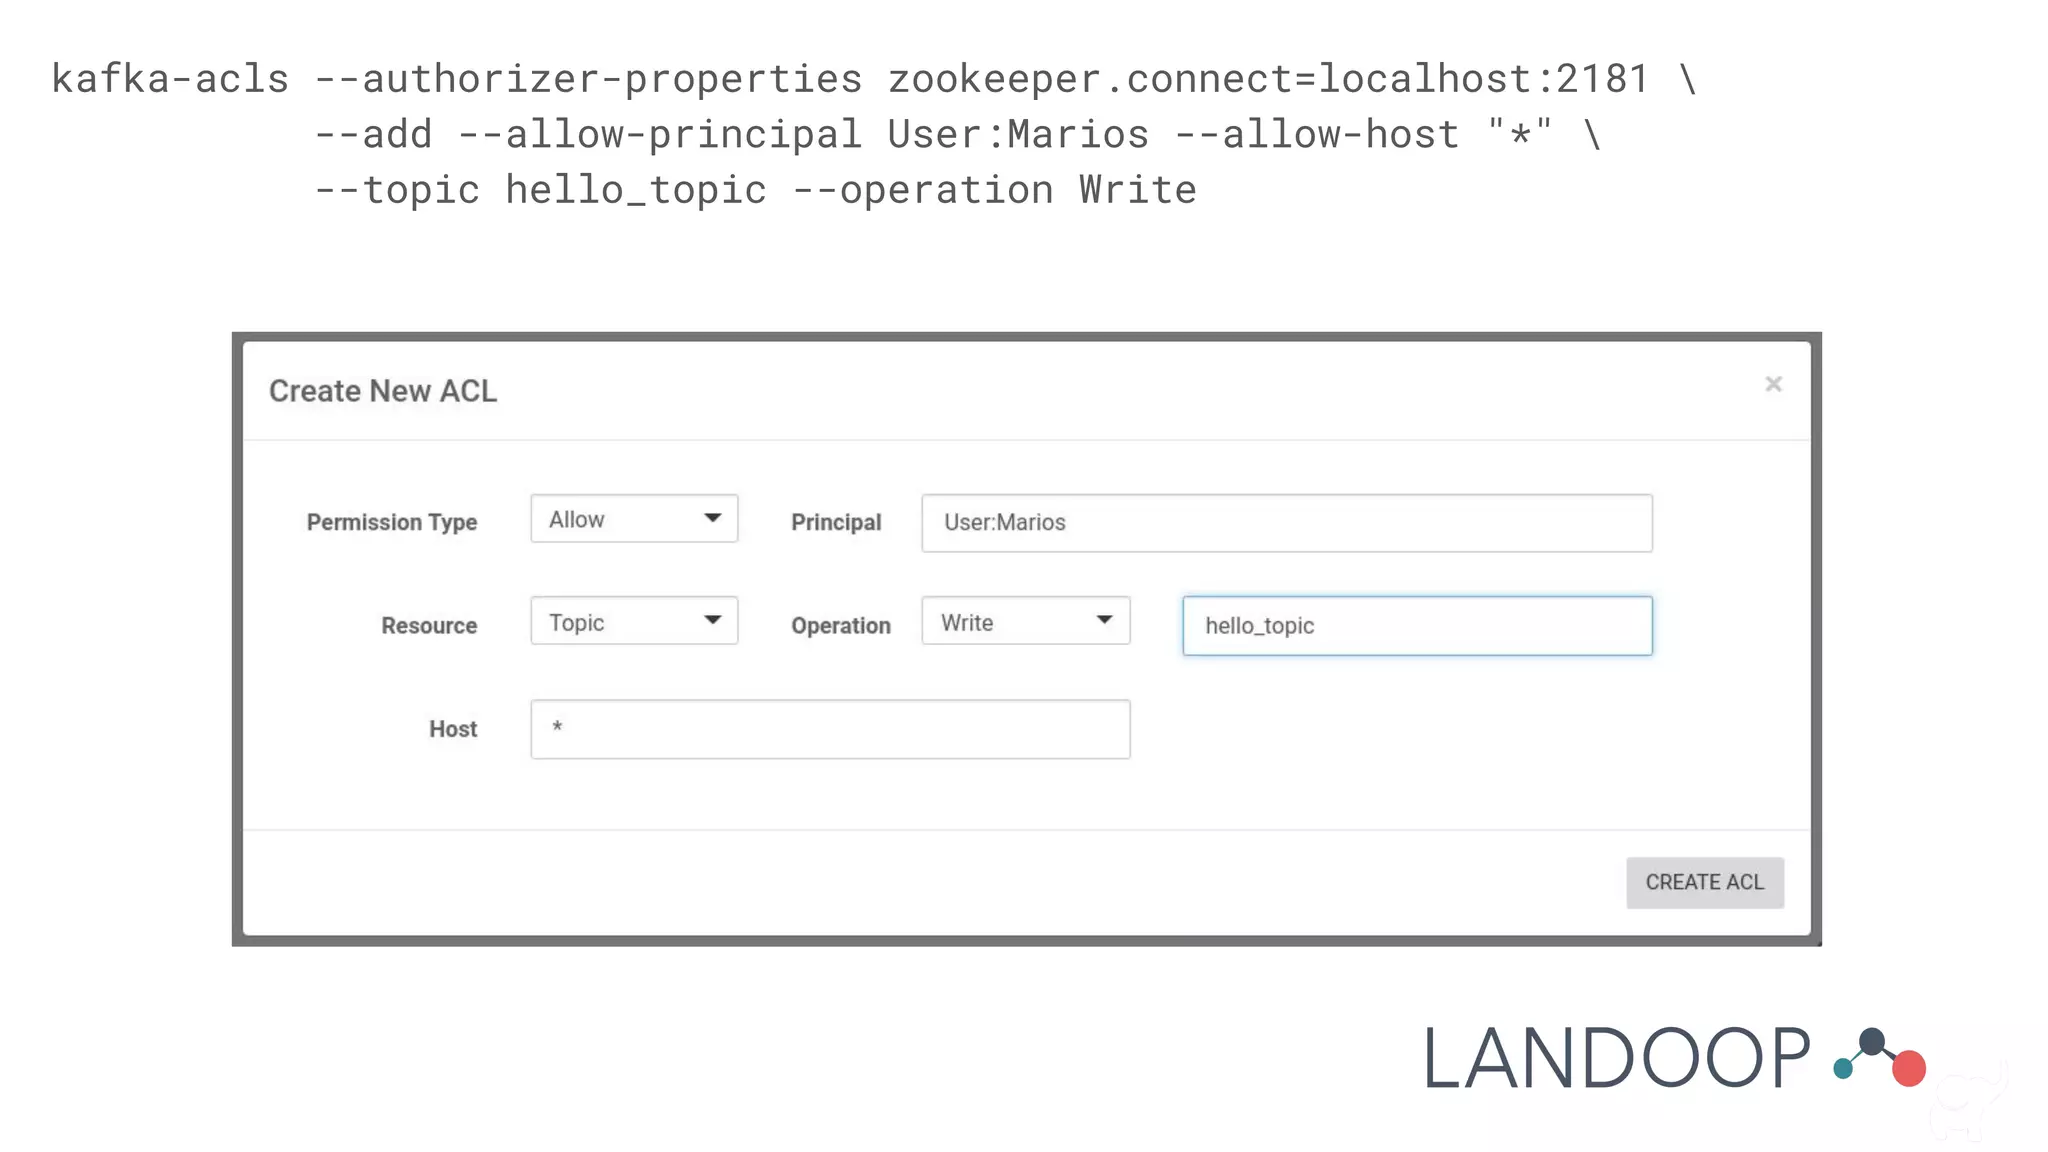This screenshot has width=2048, height=1152.
Task: Click the Host label
Action: [x=453, y=729]
